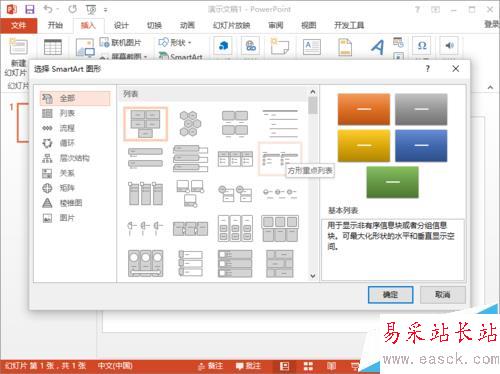Collapse the ribbon with the chevron
The height and width of the screenshot is (374, 500).
click(490, 87)
